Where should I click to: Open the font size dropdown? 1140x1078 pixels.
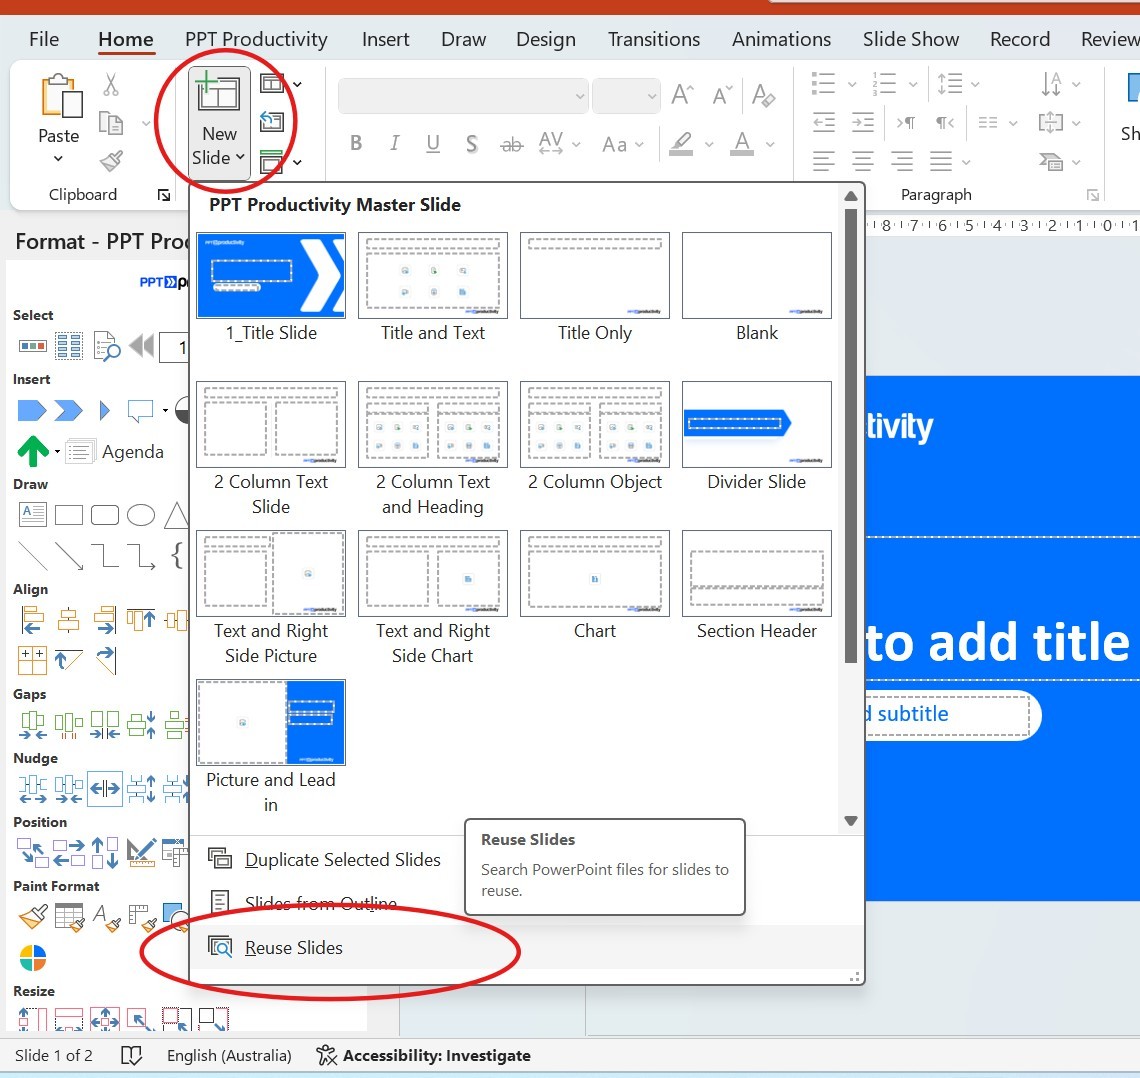pyautogui.click(x=651, y=96)
